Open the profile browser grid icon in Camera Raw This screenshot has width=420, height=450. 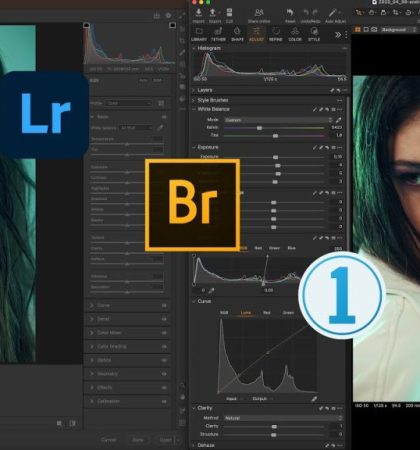[161, 103]
